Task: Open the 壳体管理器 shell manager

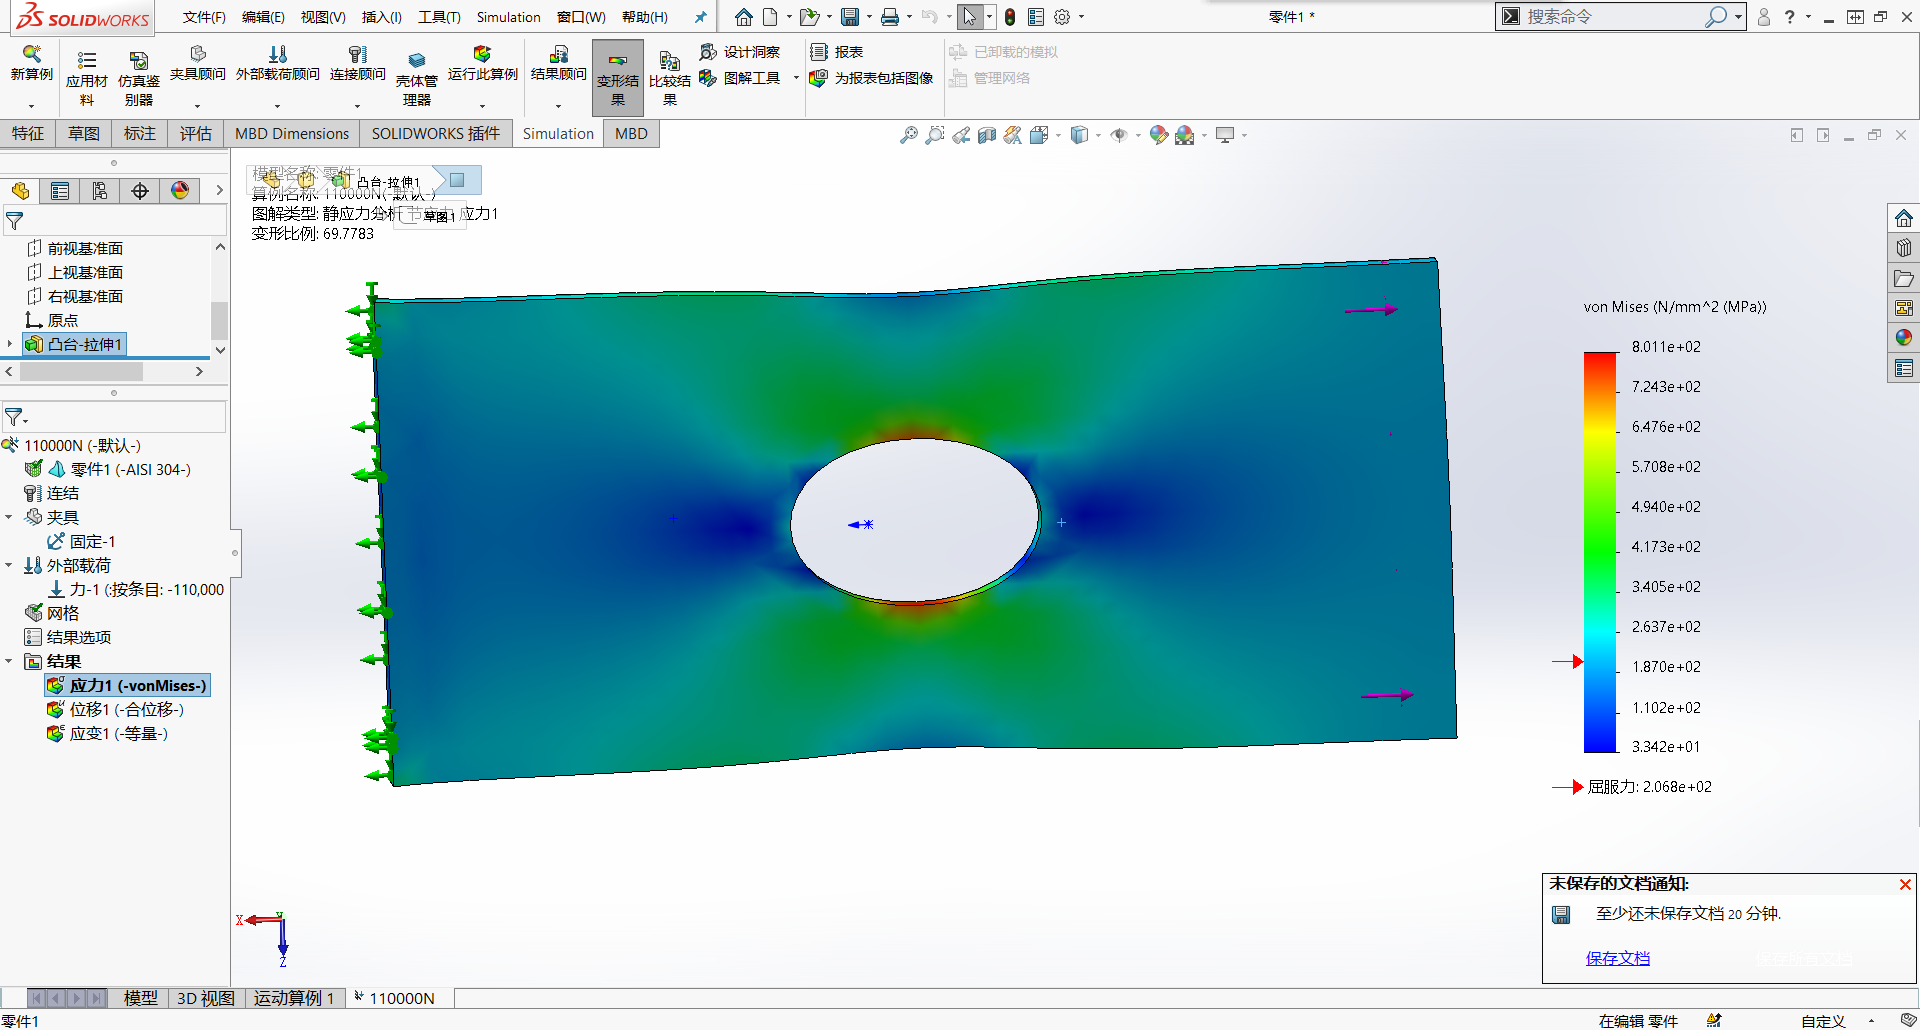Action: click(x=417, y=70)
